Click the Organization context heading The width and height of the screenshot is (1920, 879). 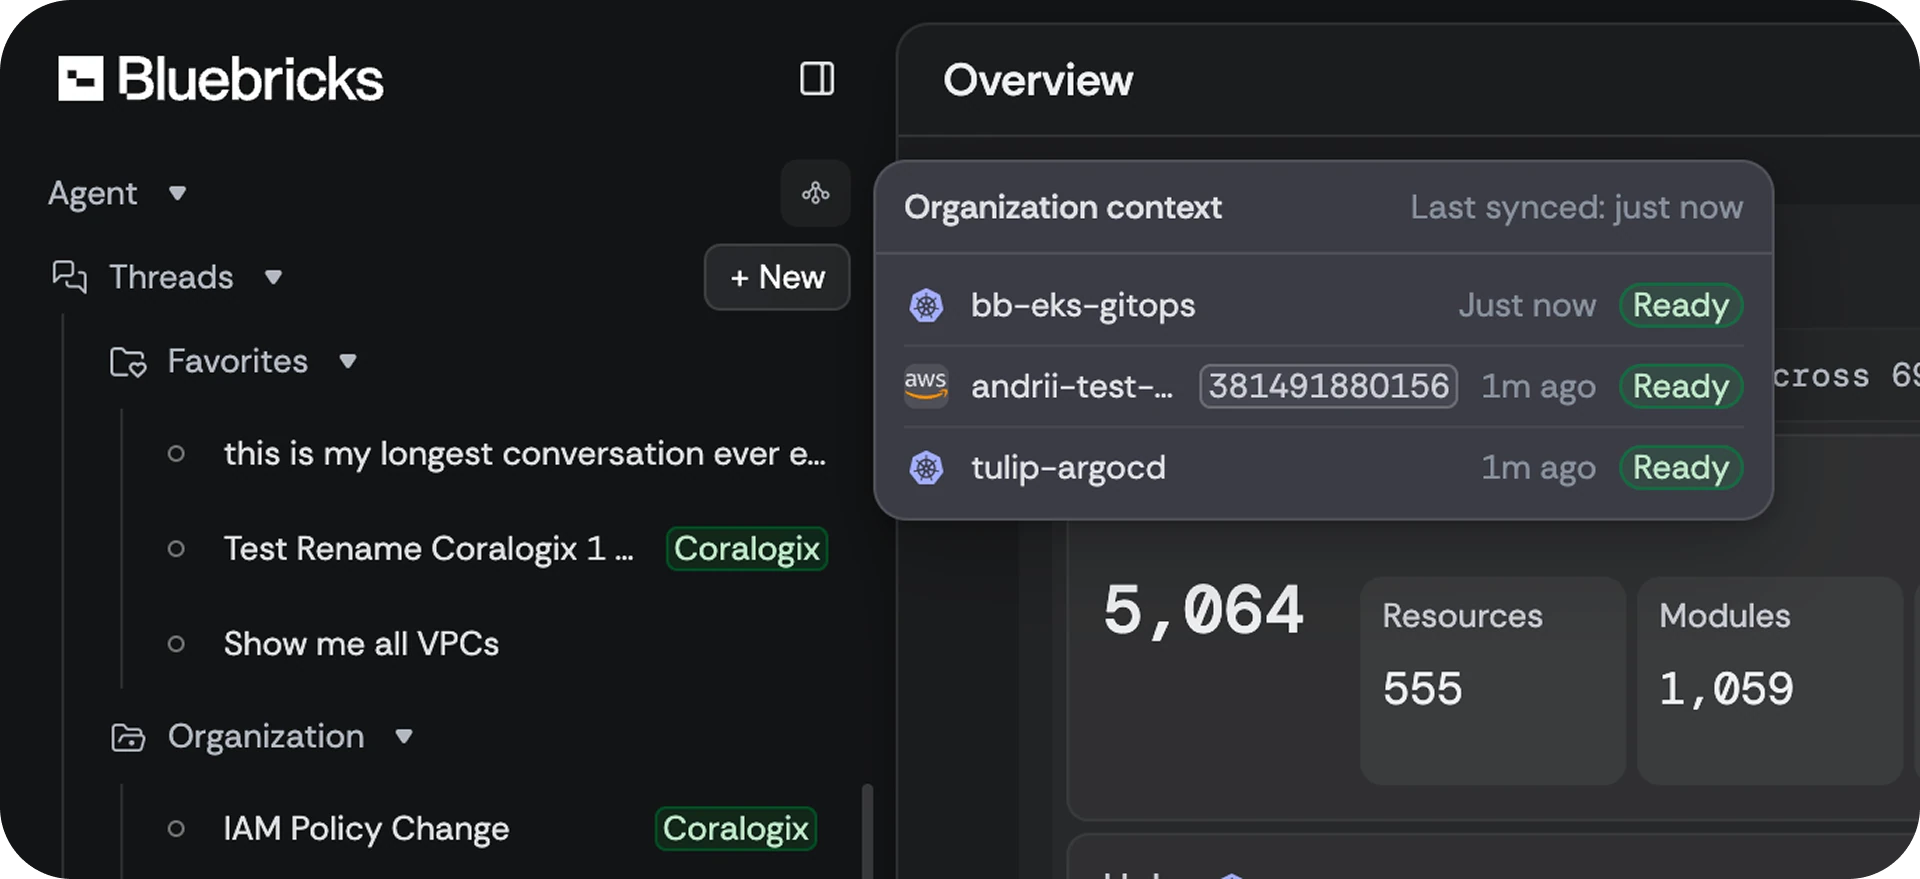pyautogui.click(x=1063, y=207)
